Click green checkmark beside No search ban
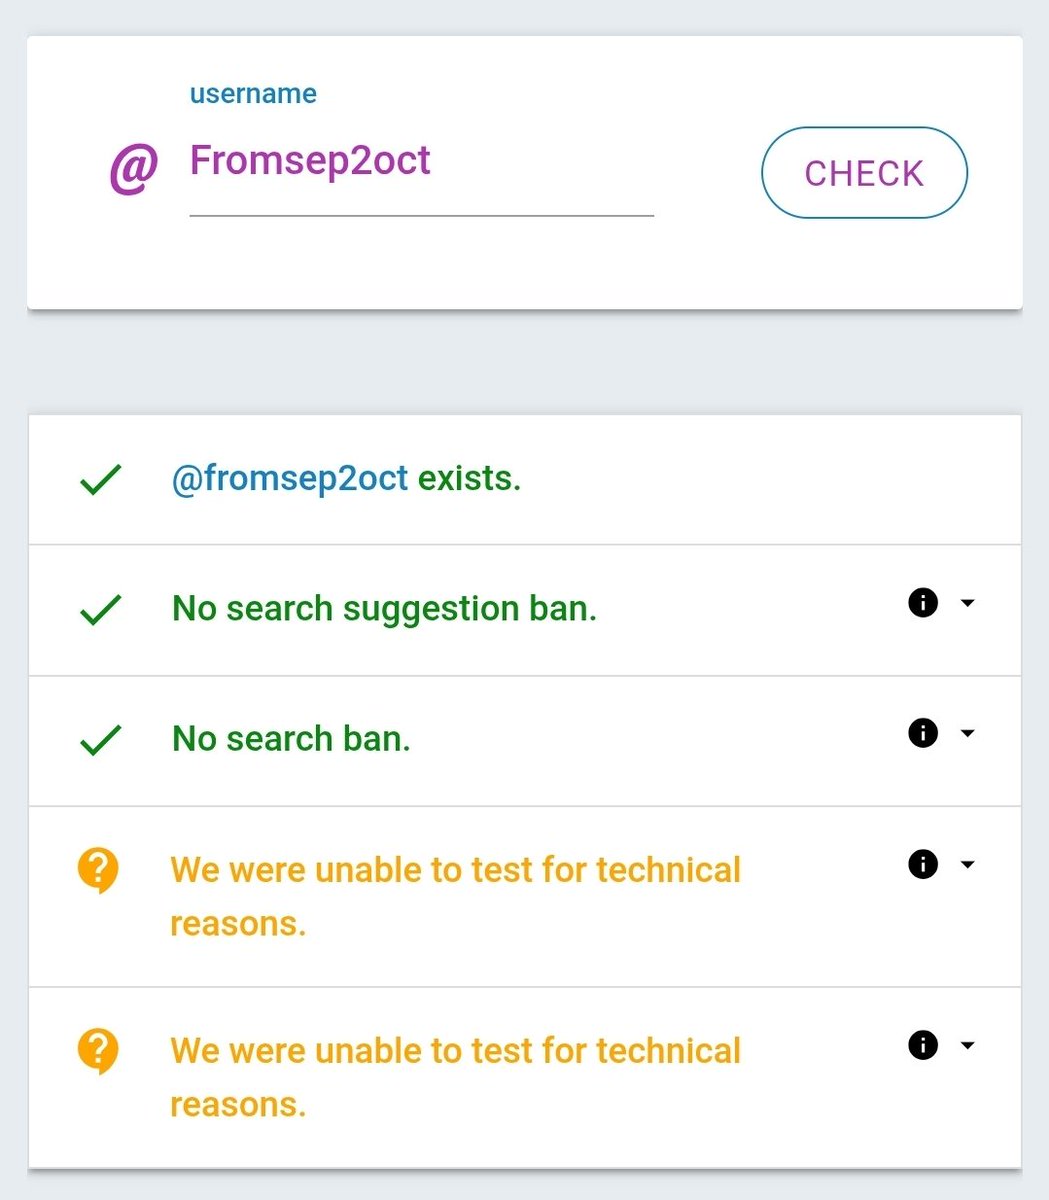The width and height of the screenshot is (1049, 1200). point(100,740)
